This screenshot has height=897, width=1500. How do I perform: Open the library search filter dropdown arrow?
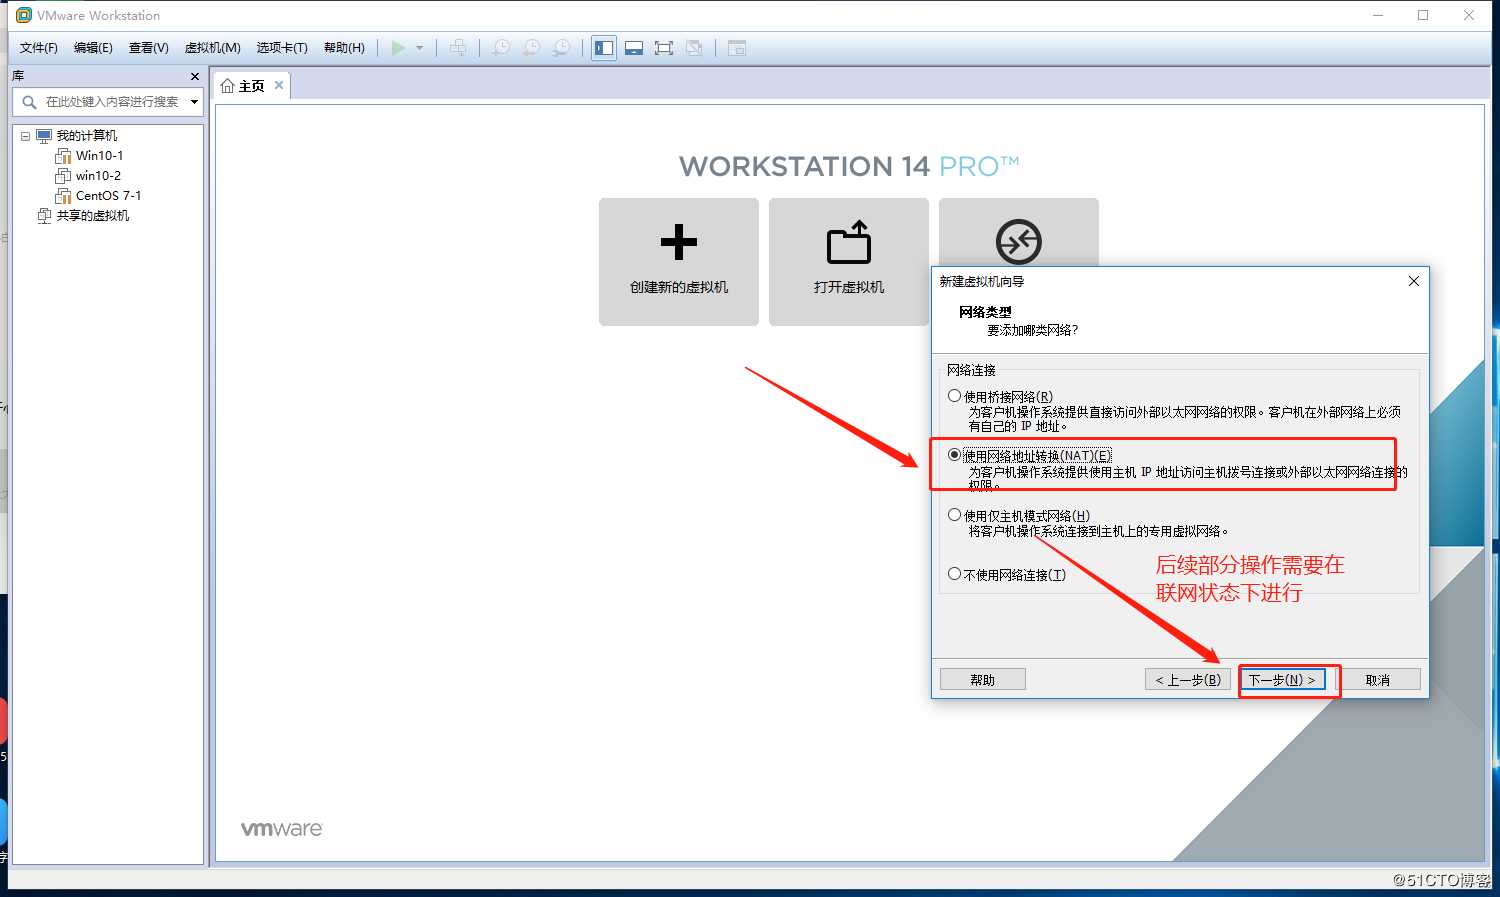pyautogui.click(x=194, y=102)
